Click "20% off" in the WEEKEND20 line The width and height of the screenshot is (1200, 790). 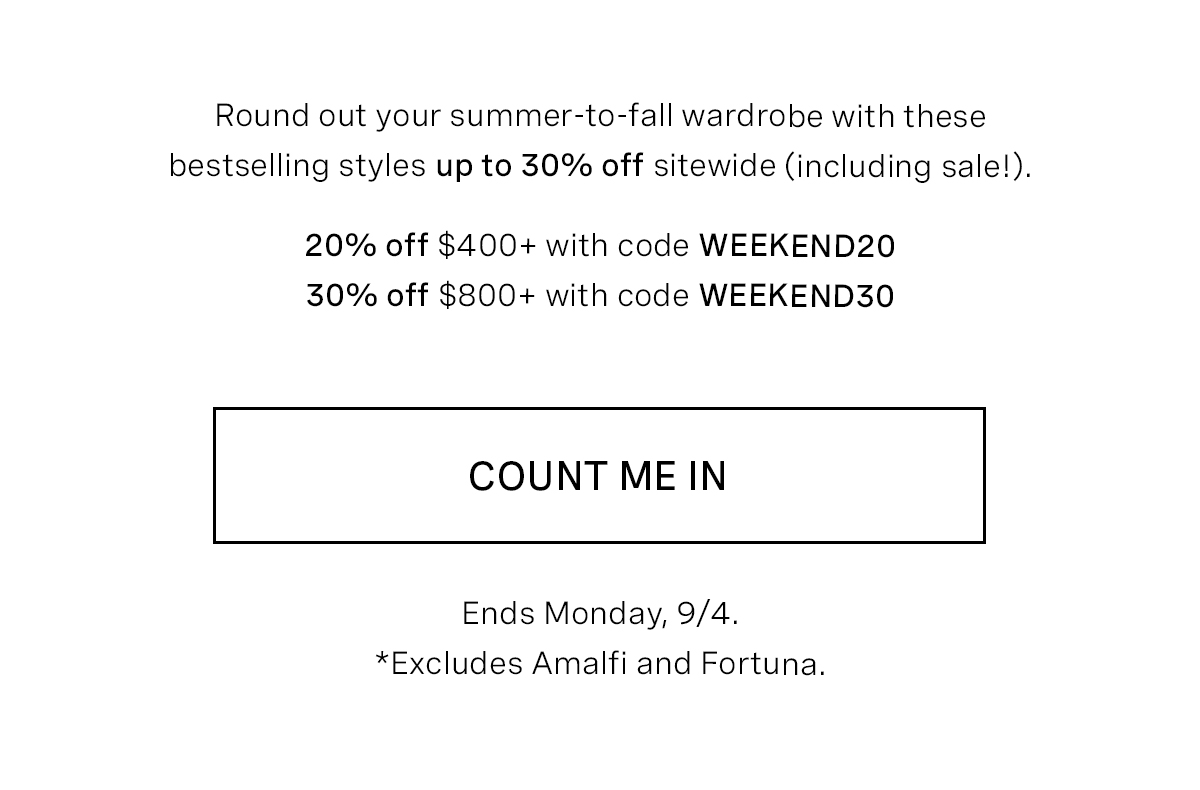pyautogui.click(x=366, y=246)
